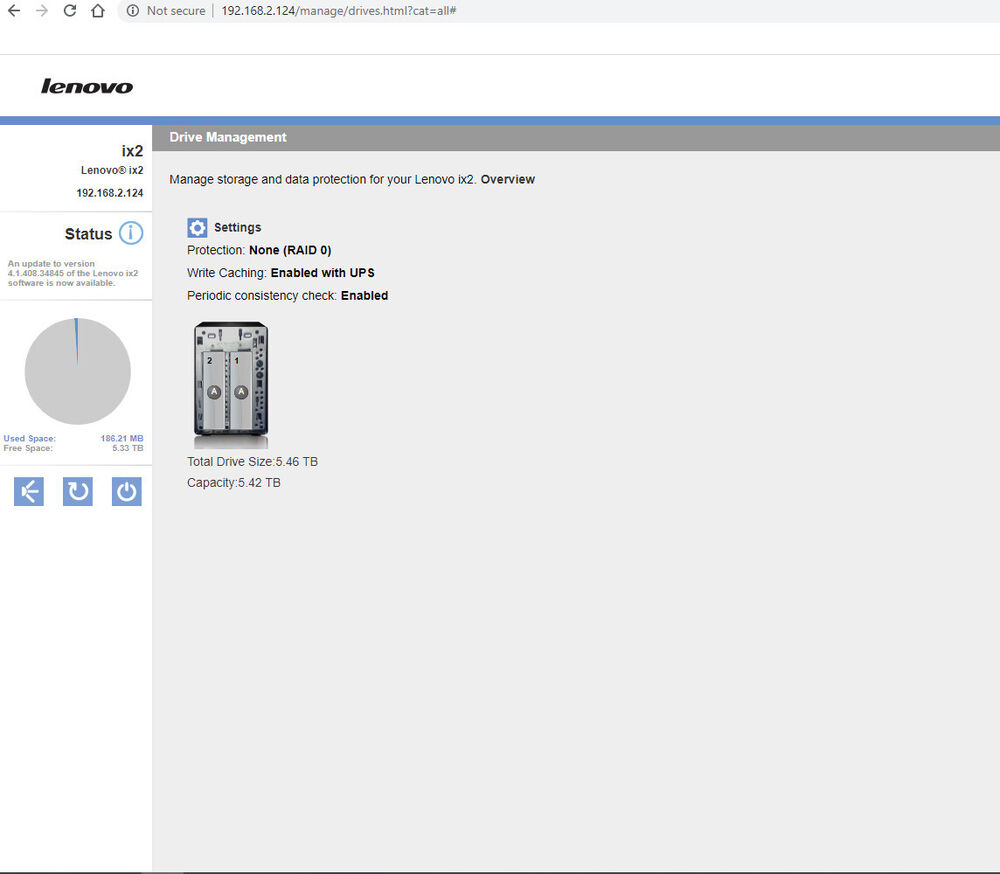This screenshot has width=1000, height=874.
Task: Open the browser home page
Action: [x=98, y=11]
